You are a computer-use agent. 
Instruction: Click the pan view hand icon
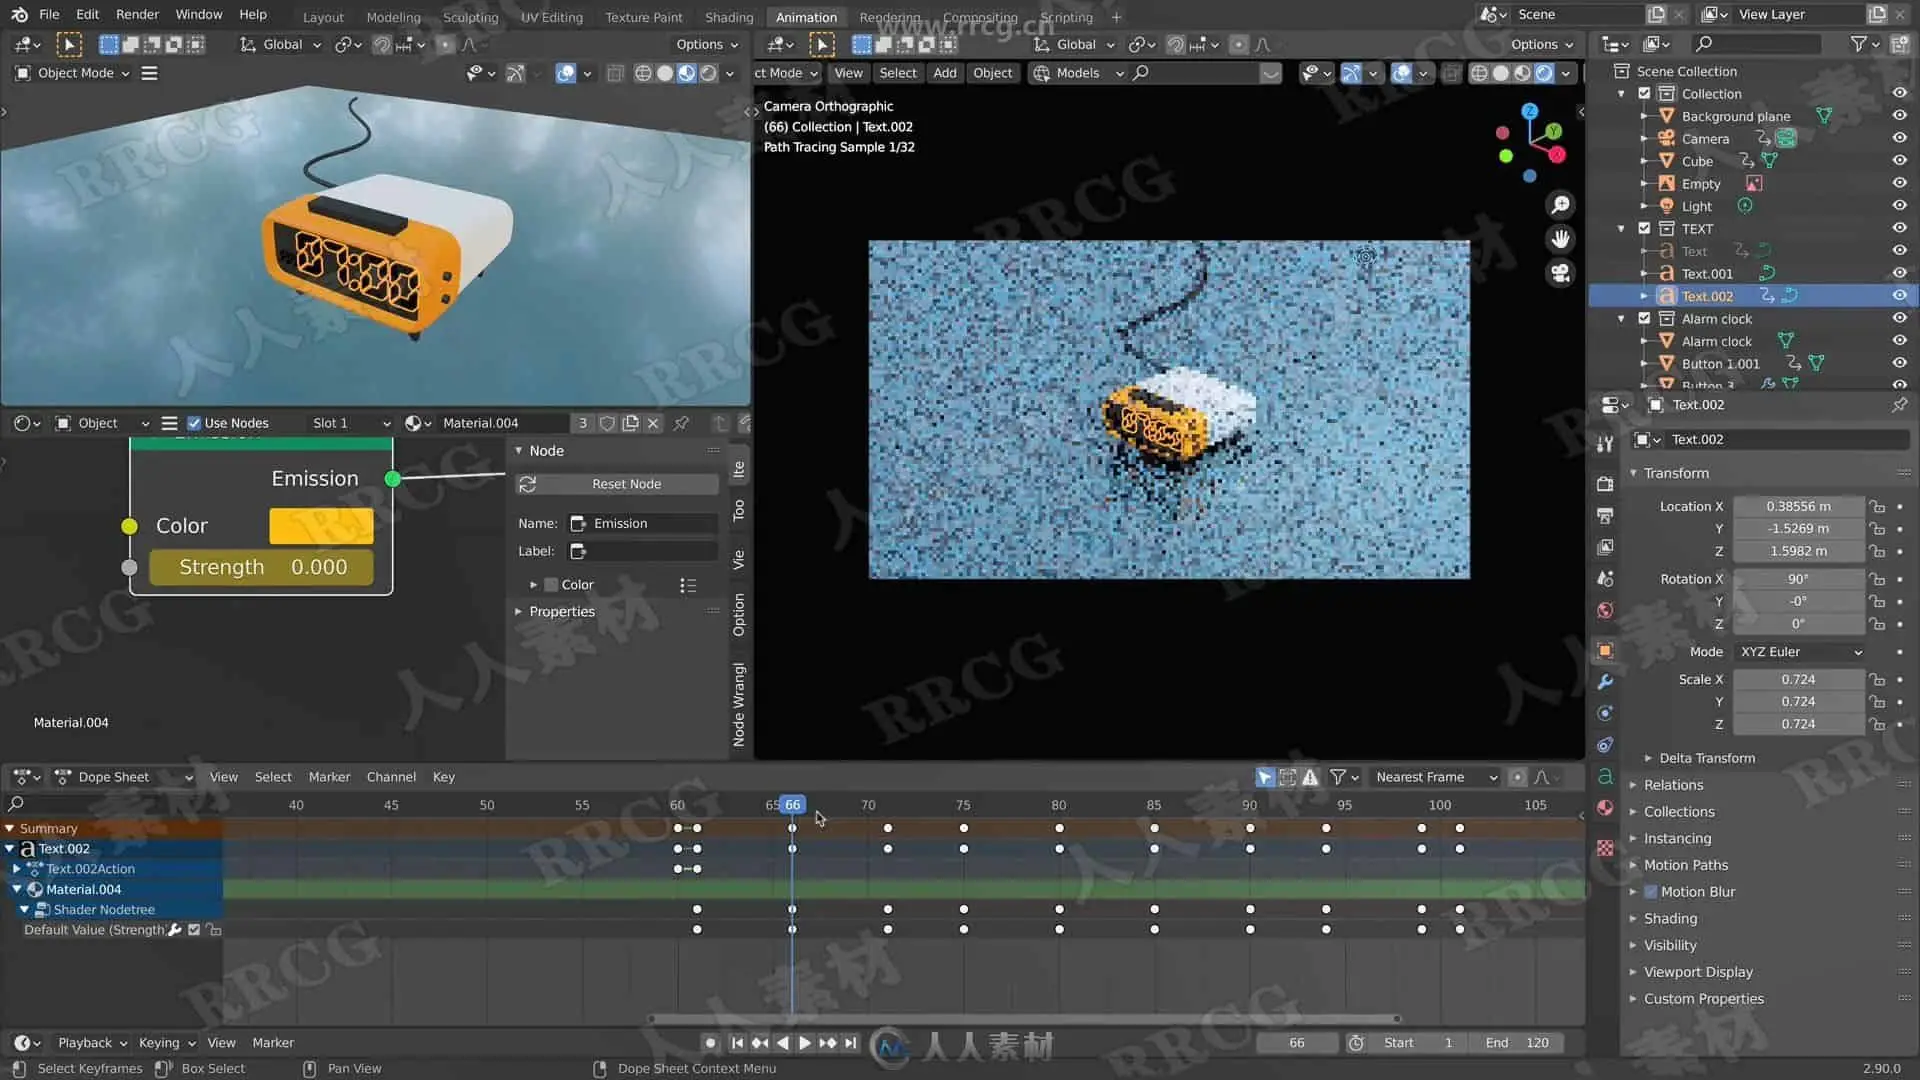click(1560, 239)
